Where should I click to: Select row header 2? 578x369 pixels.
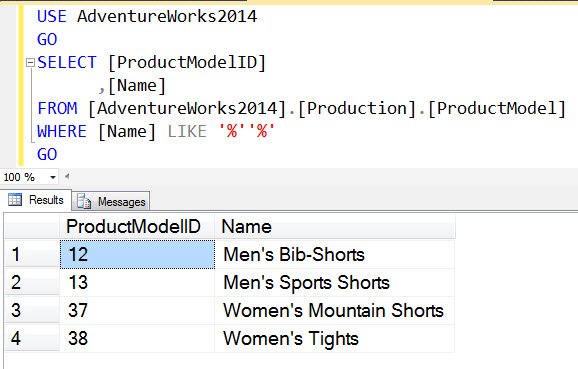32,282
